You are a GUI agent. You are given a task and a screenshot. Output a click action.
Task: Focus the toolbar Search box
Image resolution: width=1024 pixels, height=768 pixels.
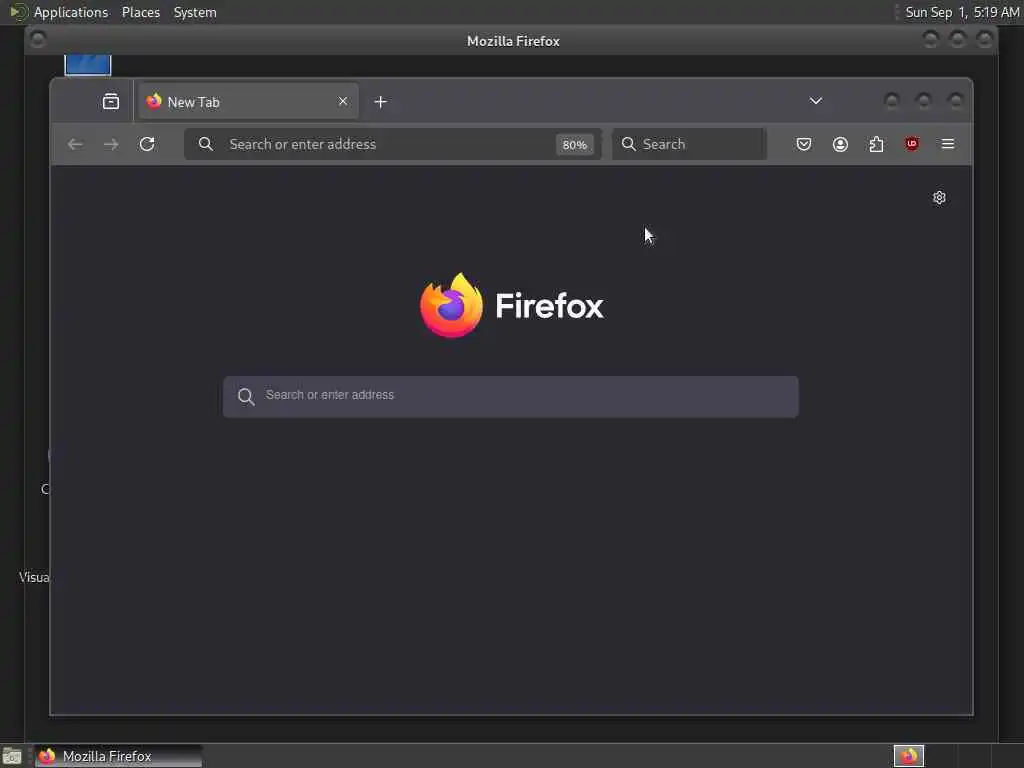click(689, 144)
